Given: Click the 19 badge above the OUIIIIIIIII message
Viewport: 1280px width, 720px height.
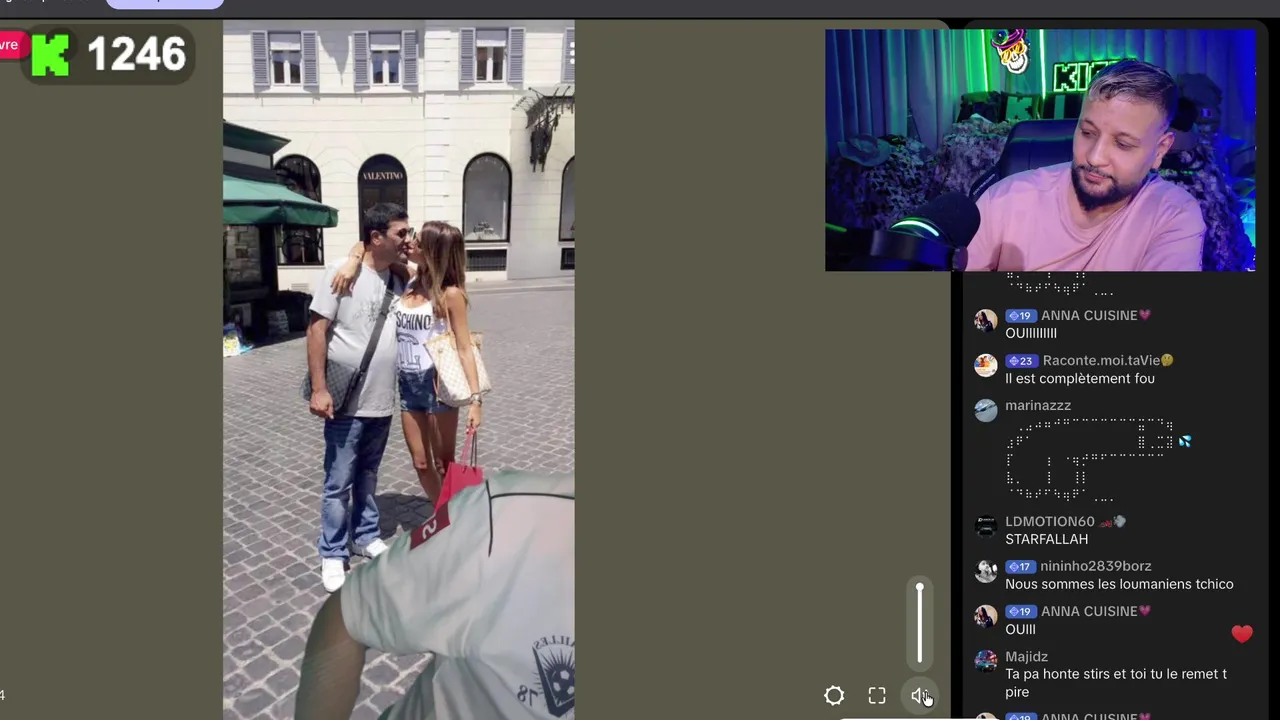Looking at the screenshot, I should coord(1020,316).
